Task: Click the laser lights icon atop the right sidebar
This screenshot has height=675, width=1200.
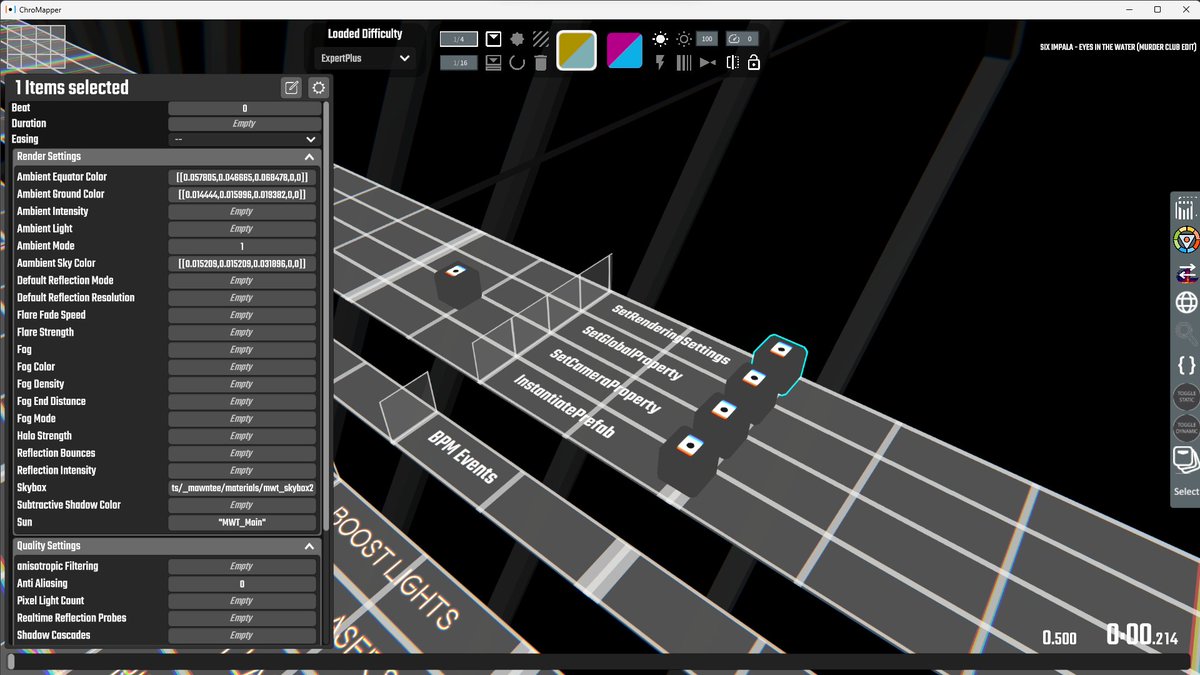Action: click(x=1185, y=208)
